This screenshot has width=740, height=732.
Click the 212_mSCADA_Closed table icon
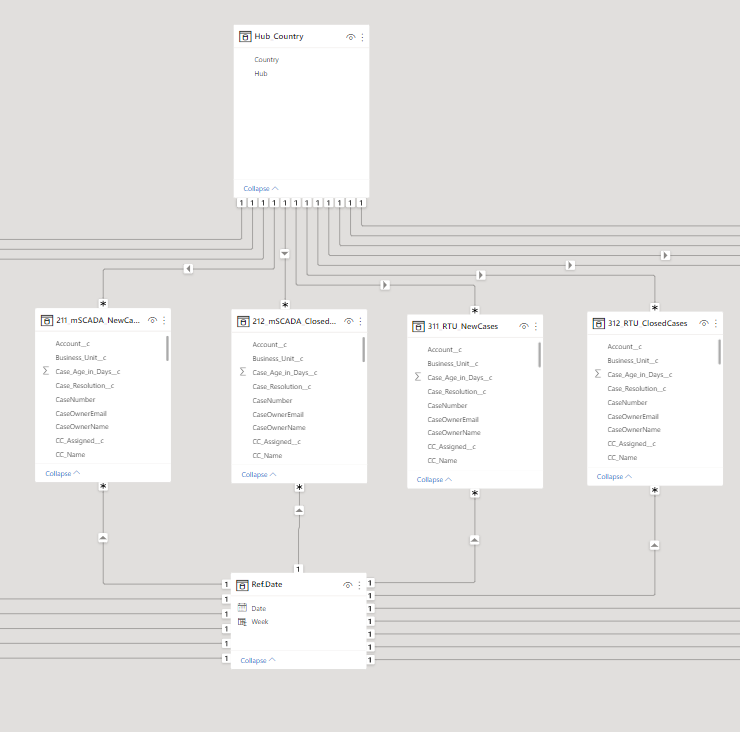coord(243,321)
